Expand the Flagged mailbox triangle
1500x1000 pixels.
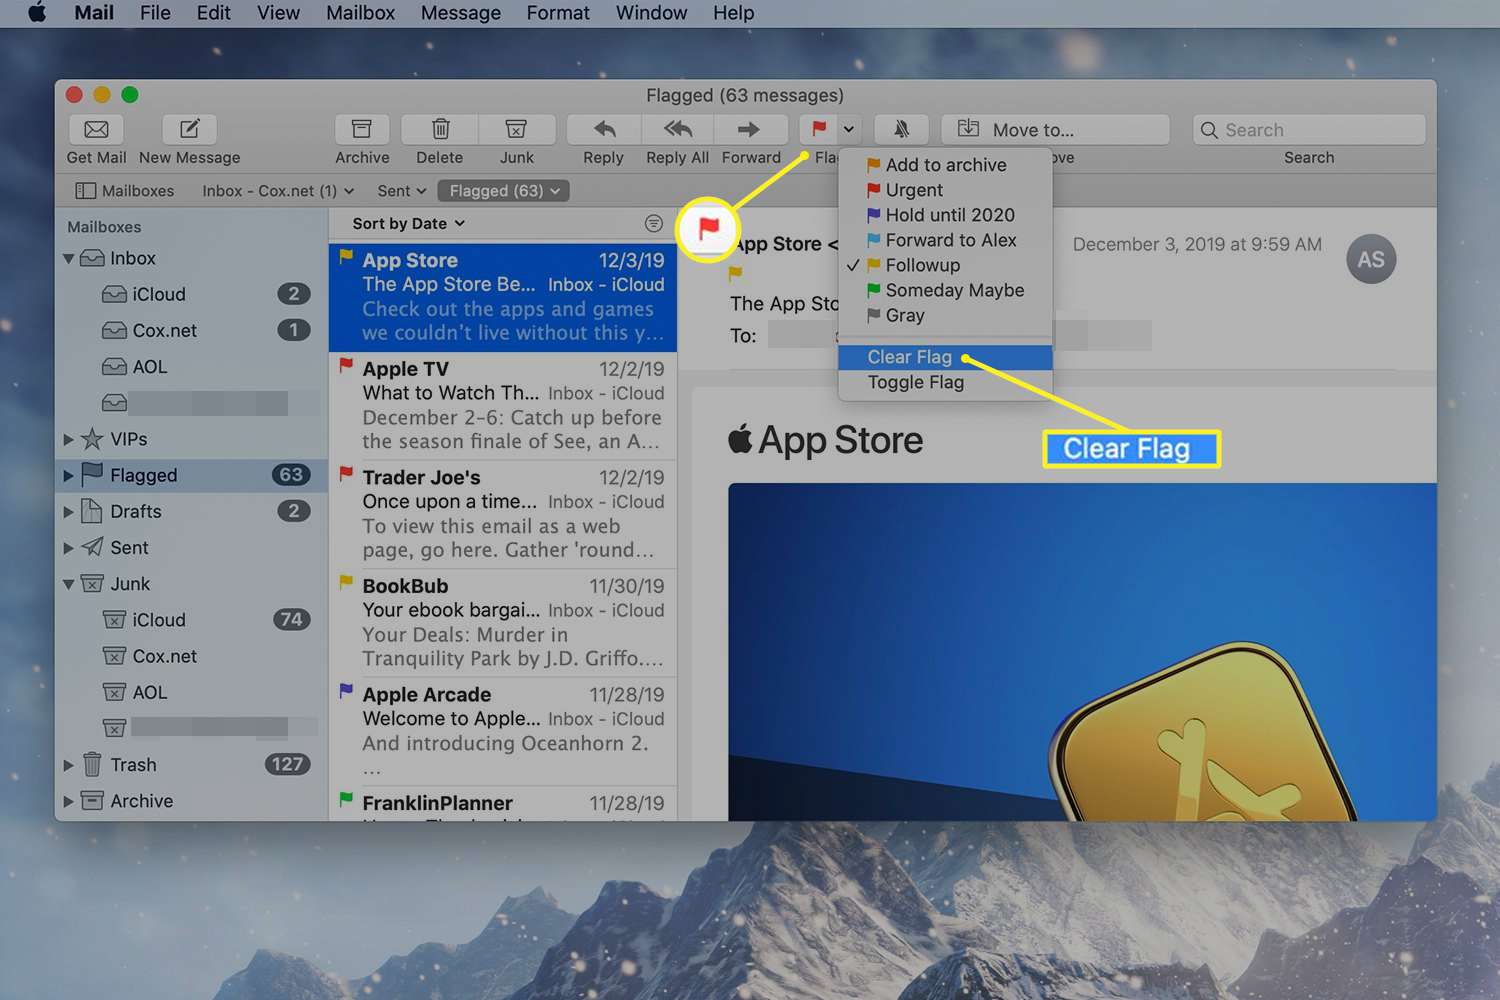(68, 475)
